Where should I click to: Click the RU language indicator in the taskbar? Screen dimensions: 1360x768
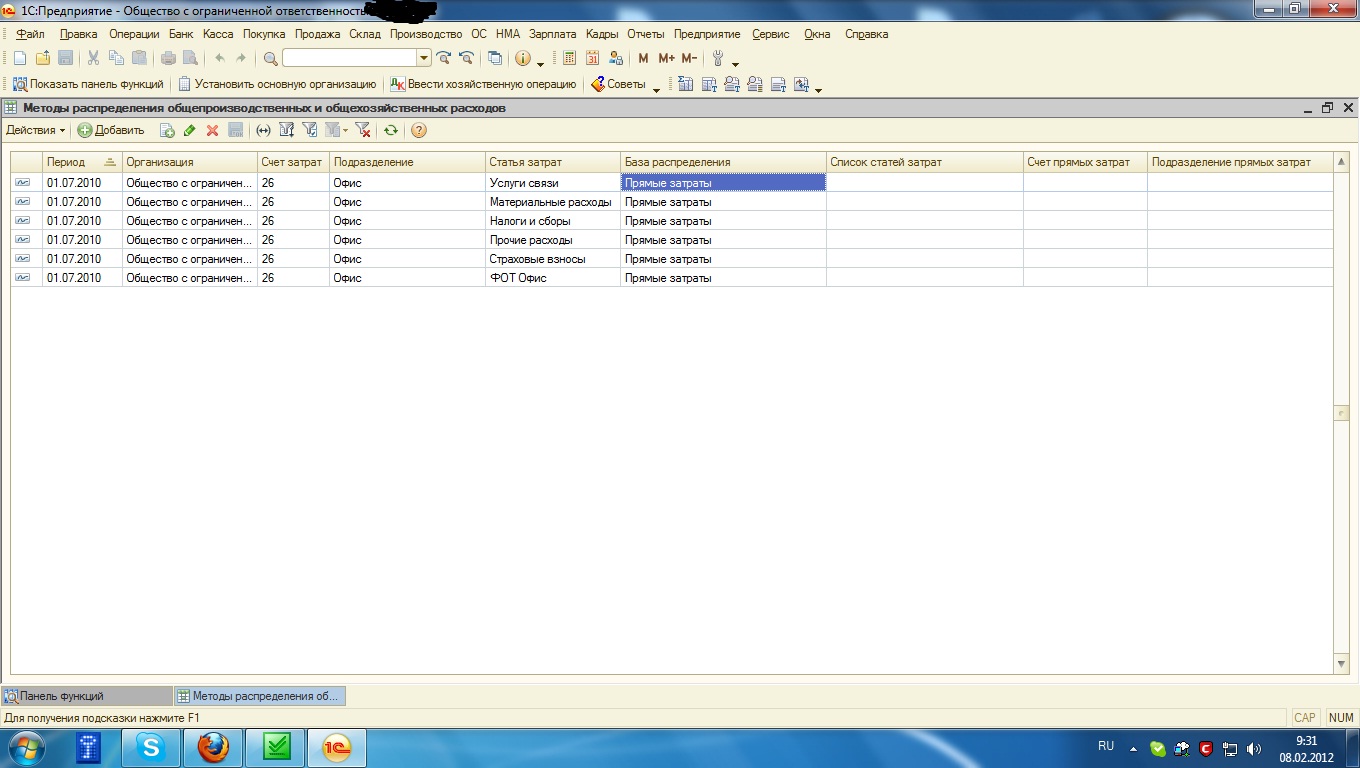point(1106,746)
